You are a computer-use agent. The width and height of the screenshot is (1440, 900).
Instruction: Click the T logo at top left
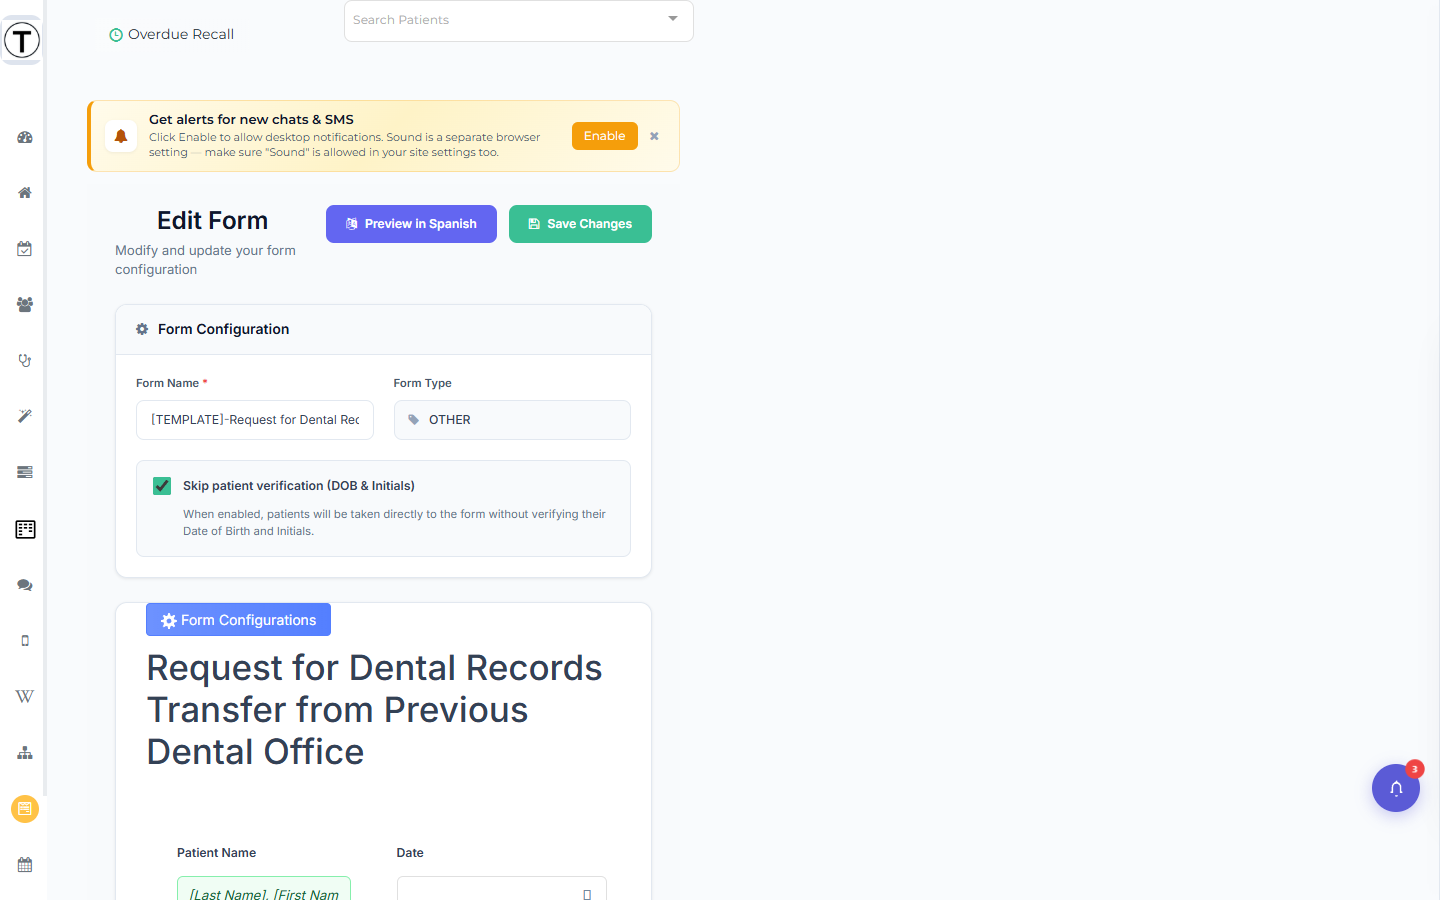point(22,41)
